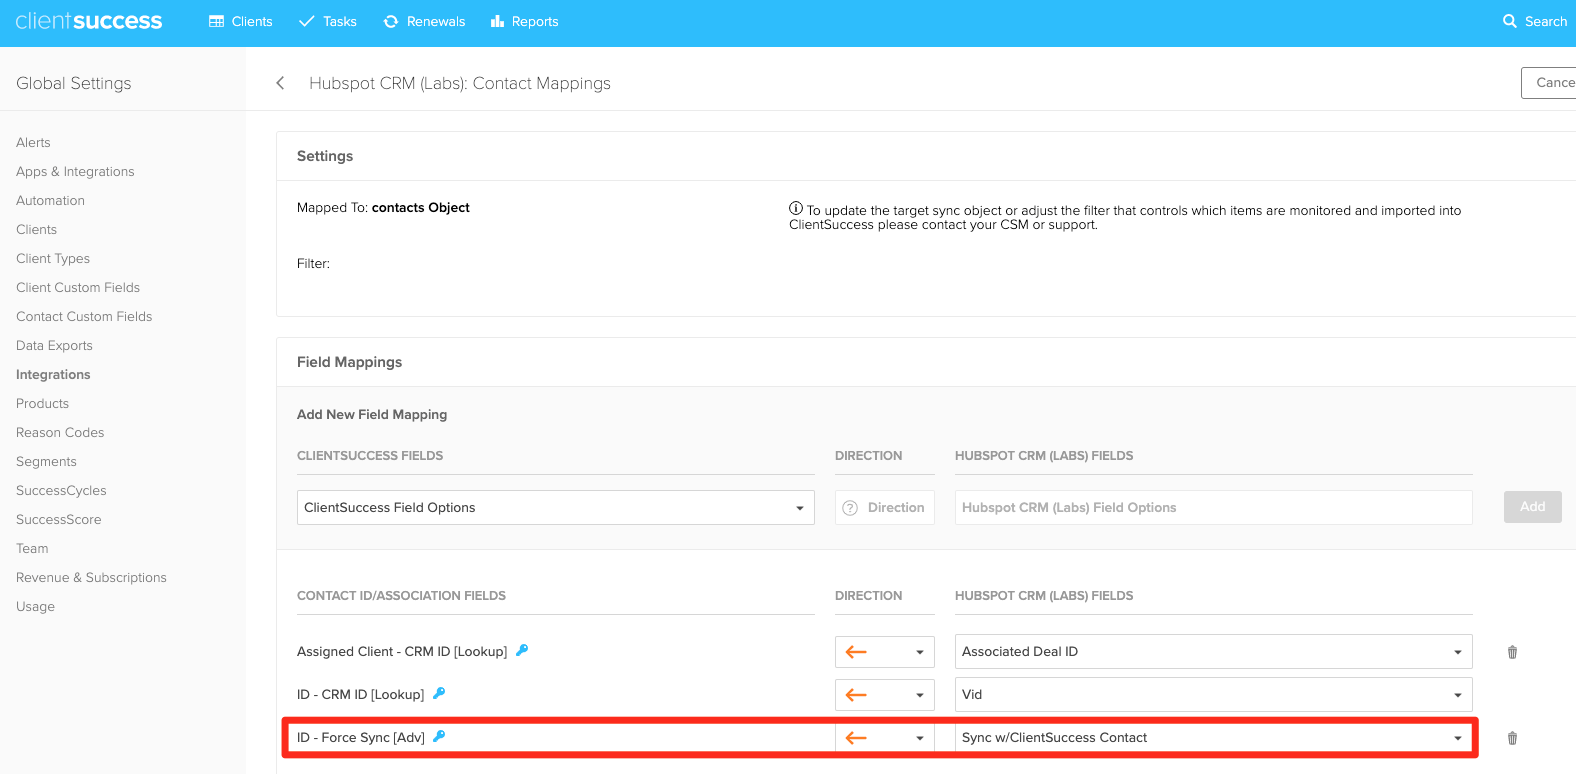Open the Associated Deal ID dropdown
This screenshot has height=774, width=1576.
coord(1214,652)
